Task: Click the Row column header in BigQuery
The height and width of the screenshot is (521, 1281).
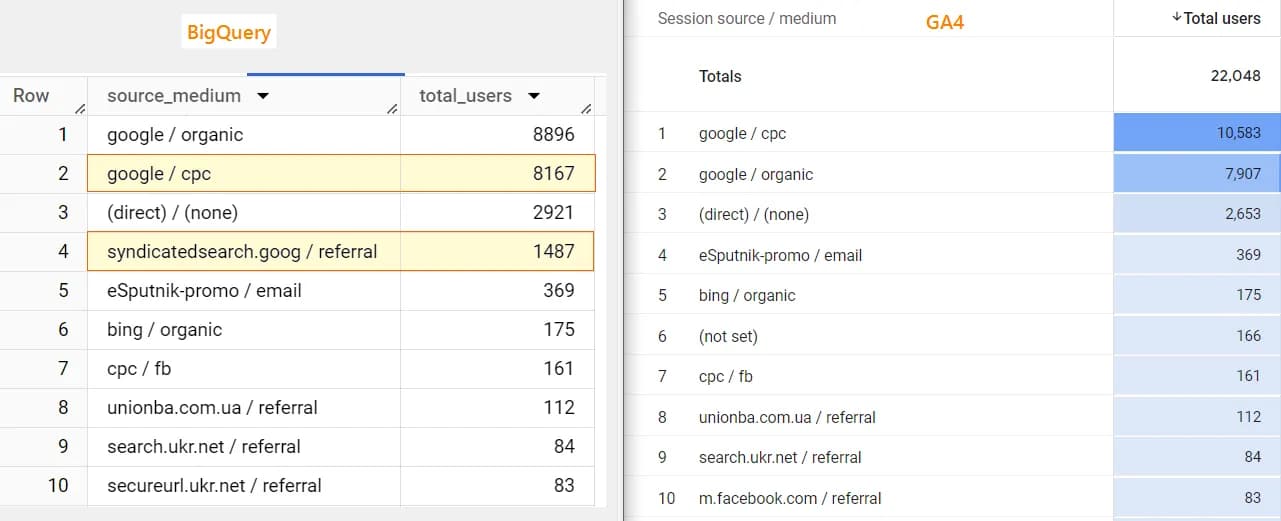Action: click(x=31, y=96)
